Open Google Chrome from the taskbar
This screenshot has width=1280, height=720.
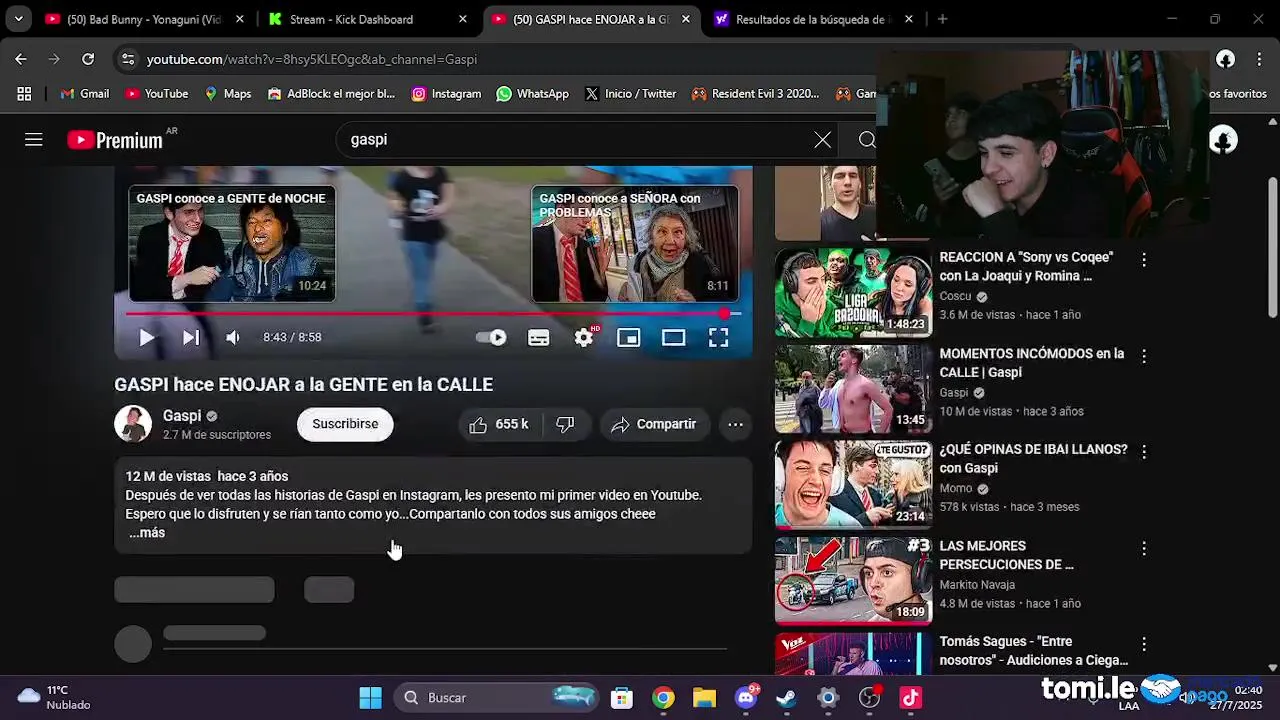click(663, 698)
